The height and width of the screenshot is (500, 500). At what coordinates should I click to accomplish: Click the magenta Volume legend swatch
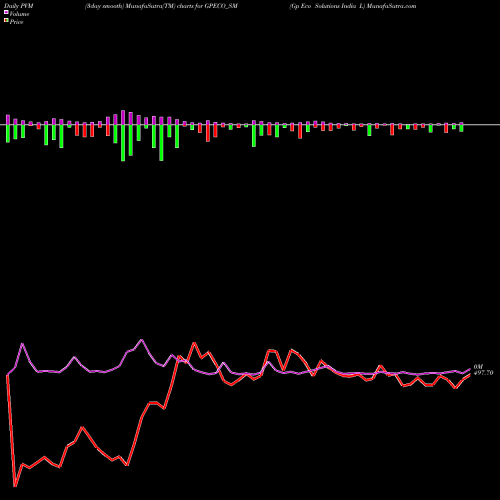pyautogui.click(x=6, y=13)
